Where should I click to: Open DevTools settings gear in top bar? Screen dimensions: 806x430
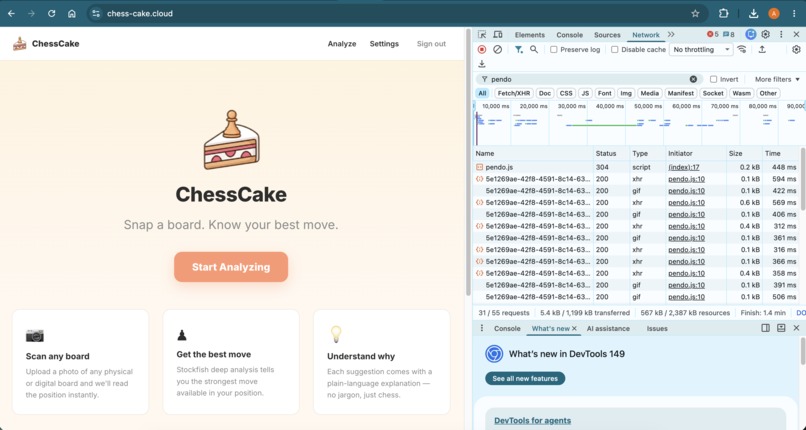pyautogui.click(x=765, y=34)
